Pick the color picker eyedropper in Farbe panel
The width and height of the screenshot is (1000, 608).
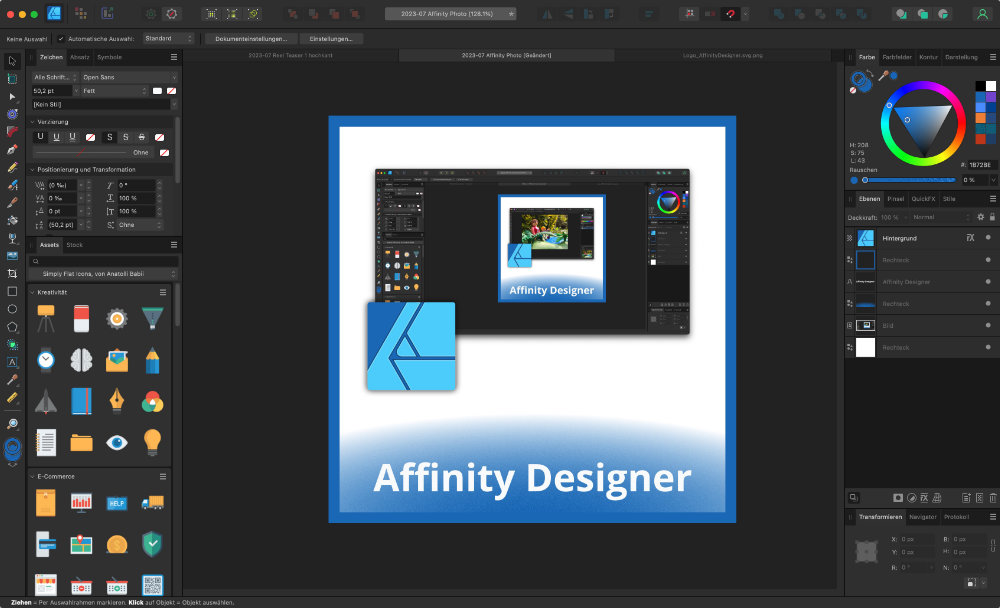[883, 76]
